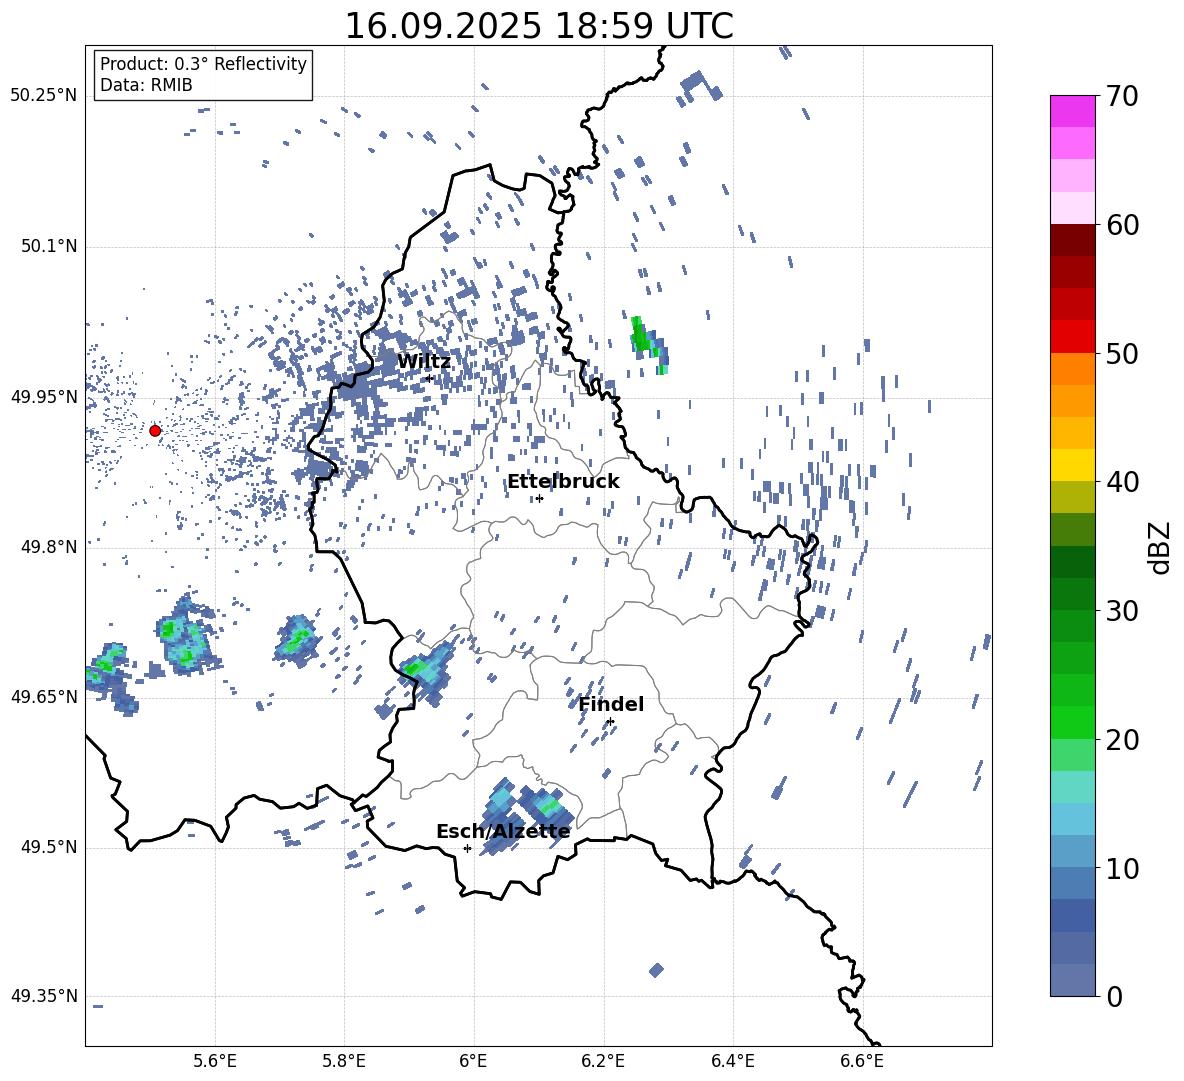Click the red radar location marker
Screen dimensions: 1184x1081
pos(155,430)
